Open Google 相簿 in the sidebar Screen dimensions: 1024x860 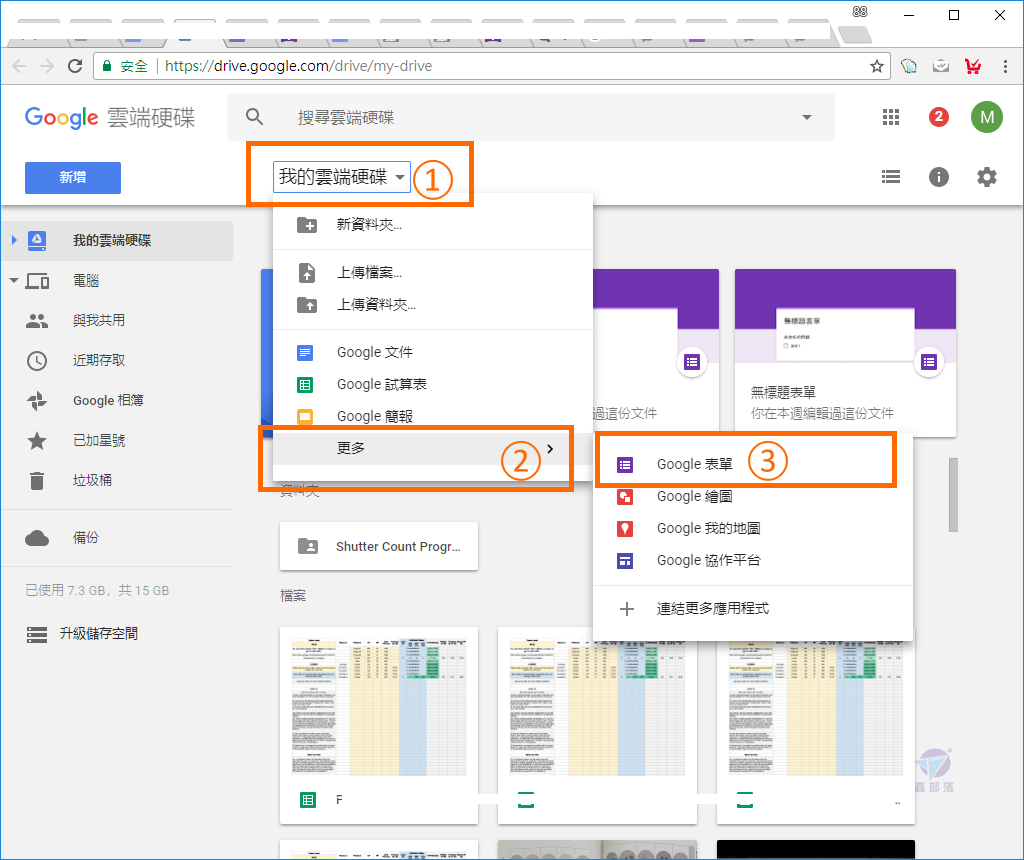[117, 401]
